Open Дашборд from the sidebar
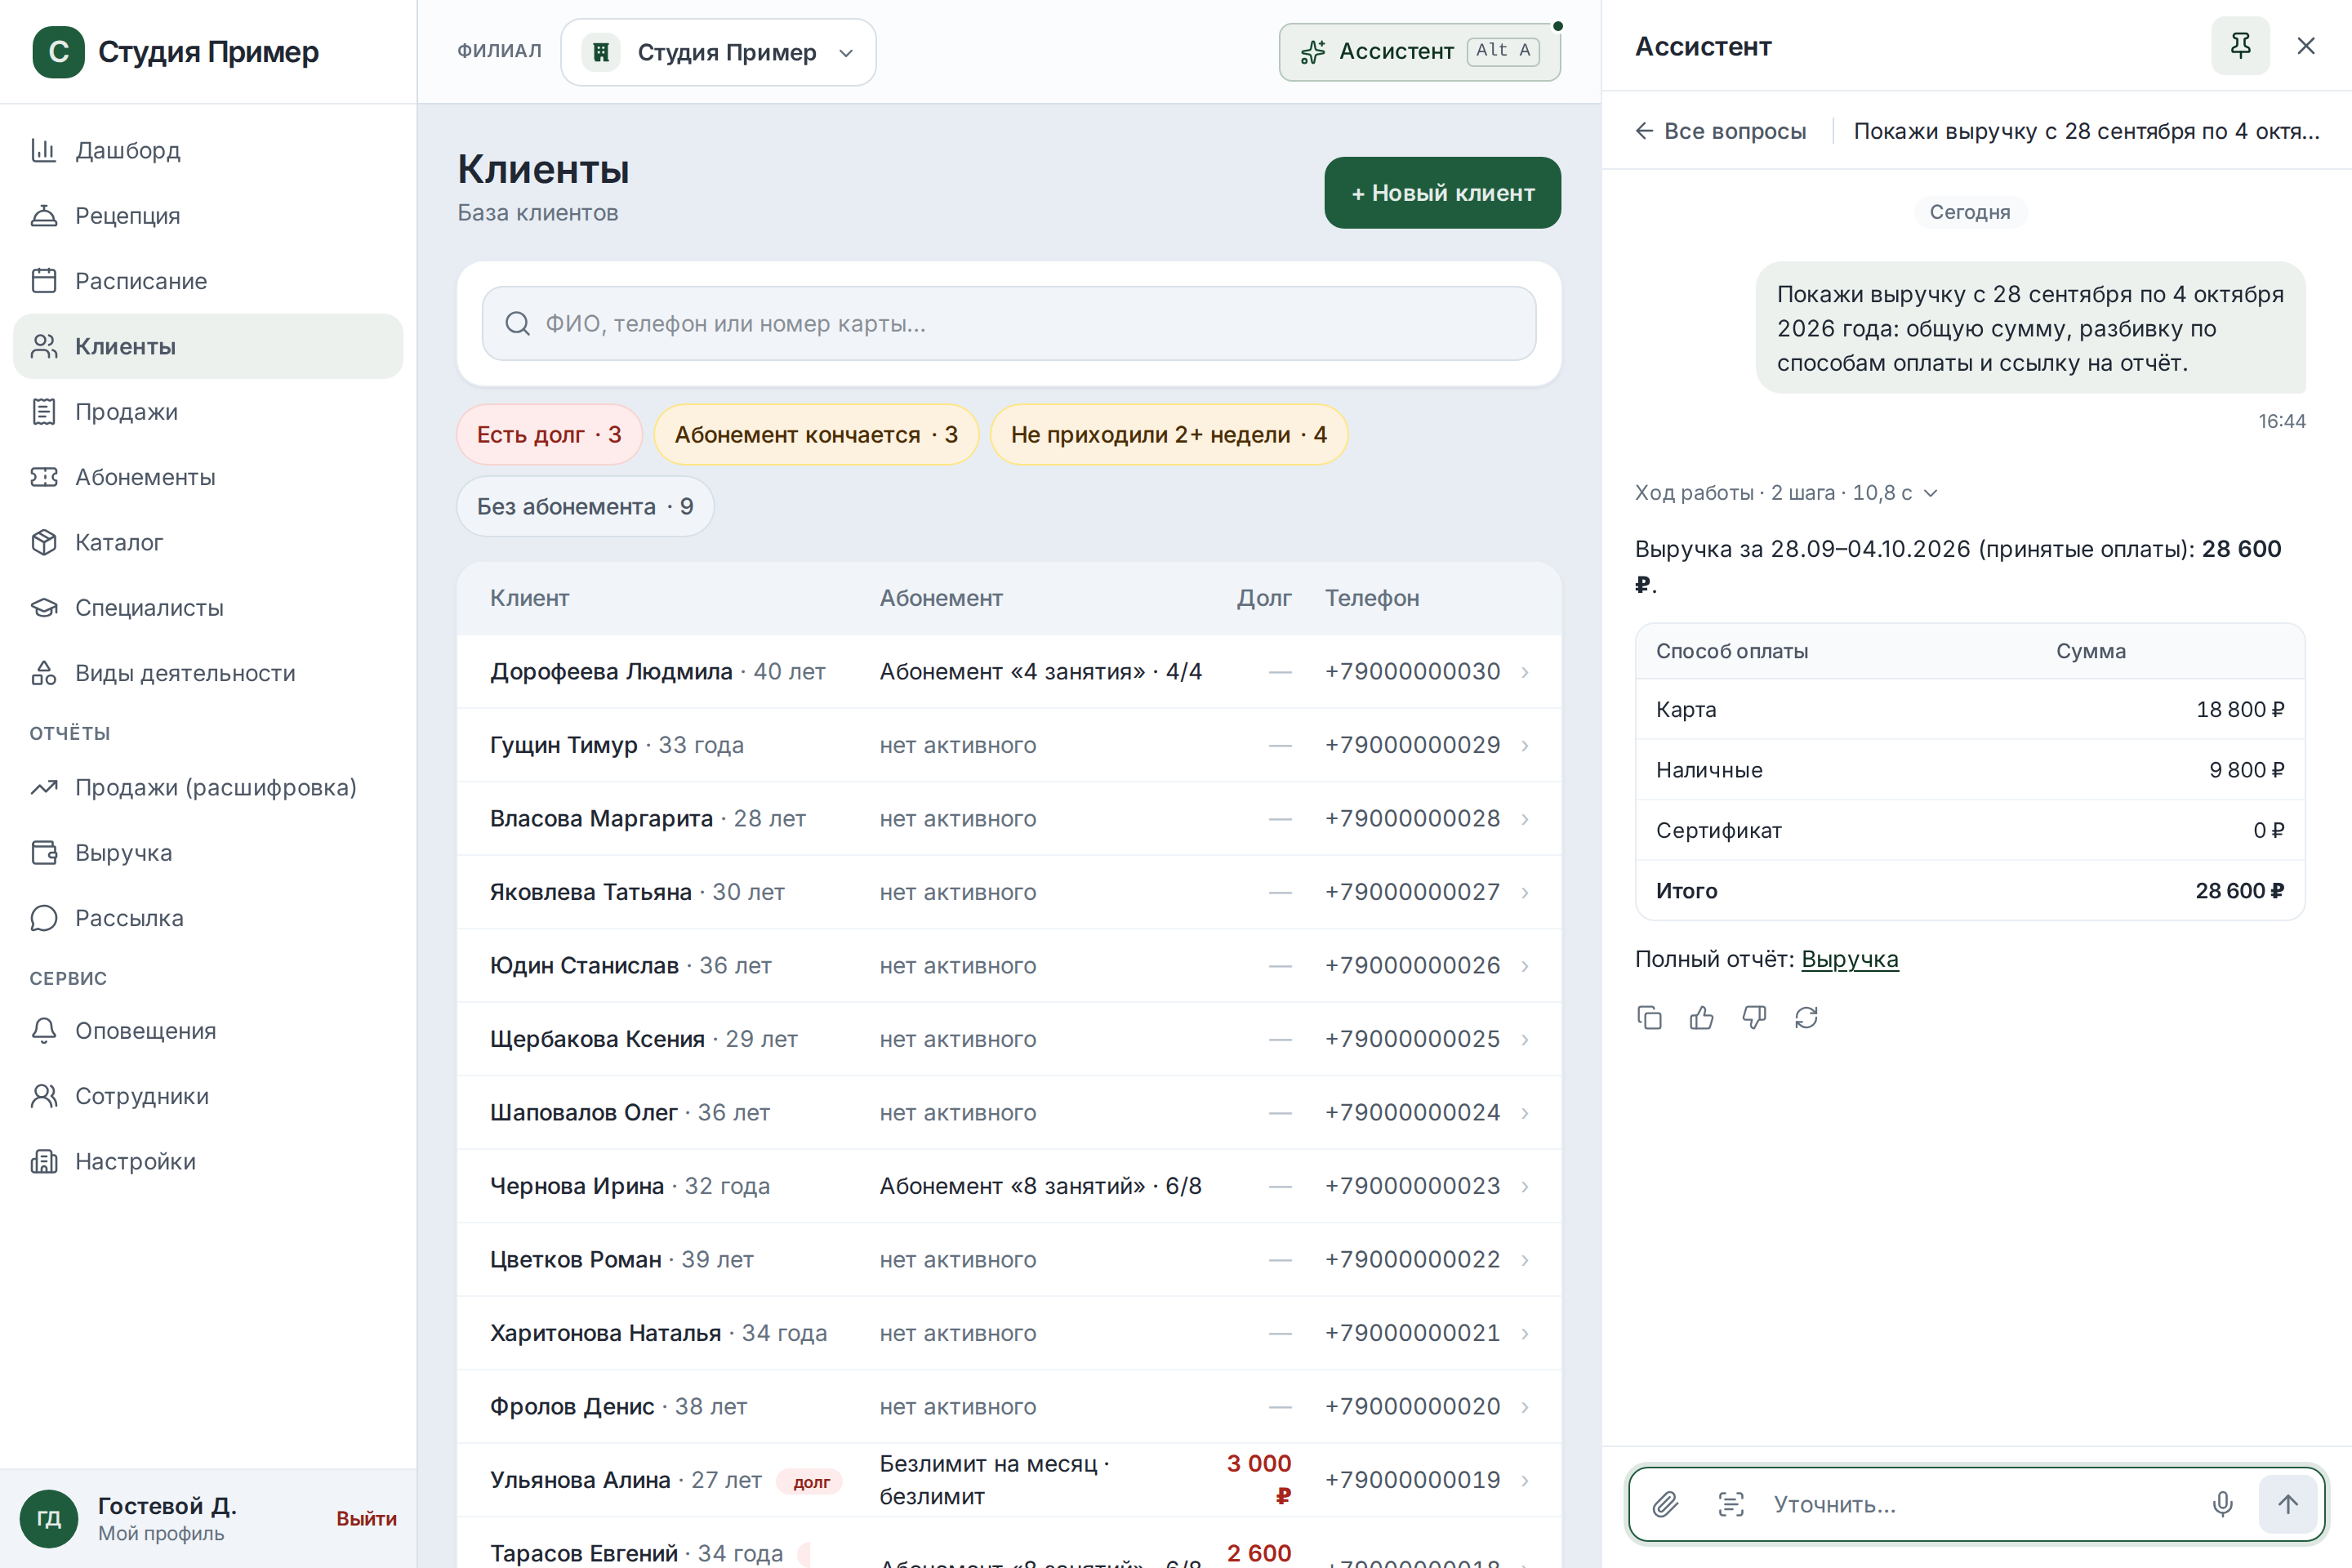 point(208,150)
